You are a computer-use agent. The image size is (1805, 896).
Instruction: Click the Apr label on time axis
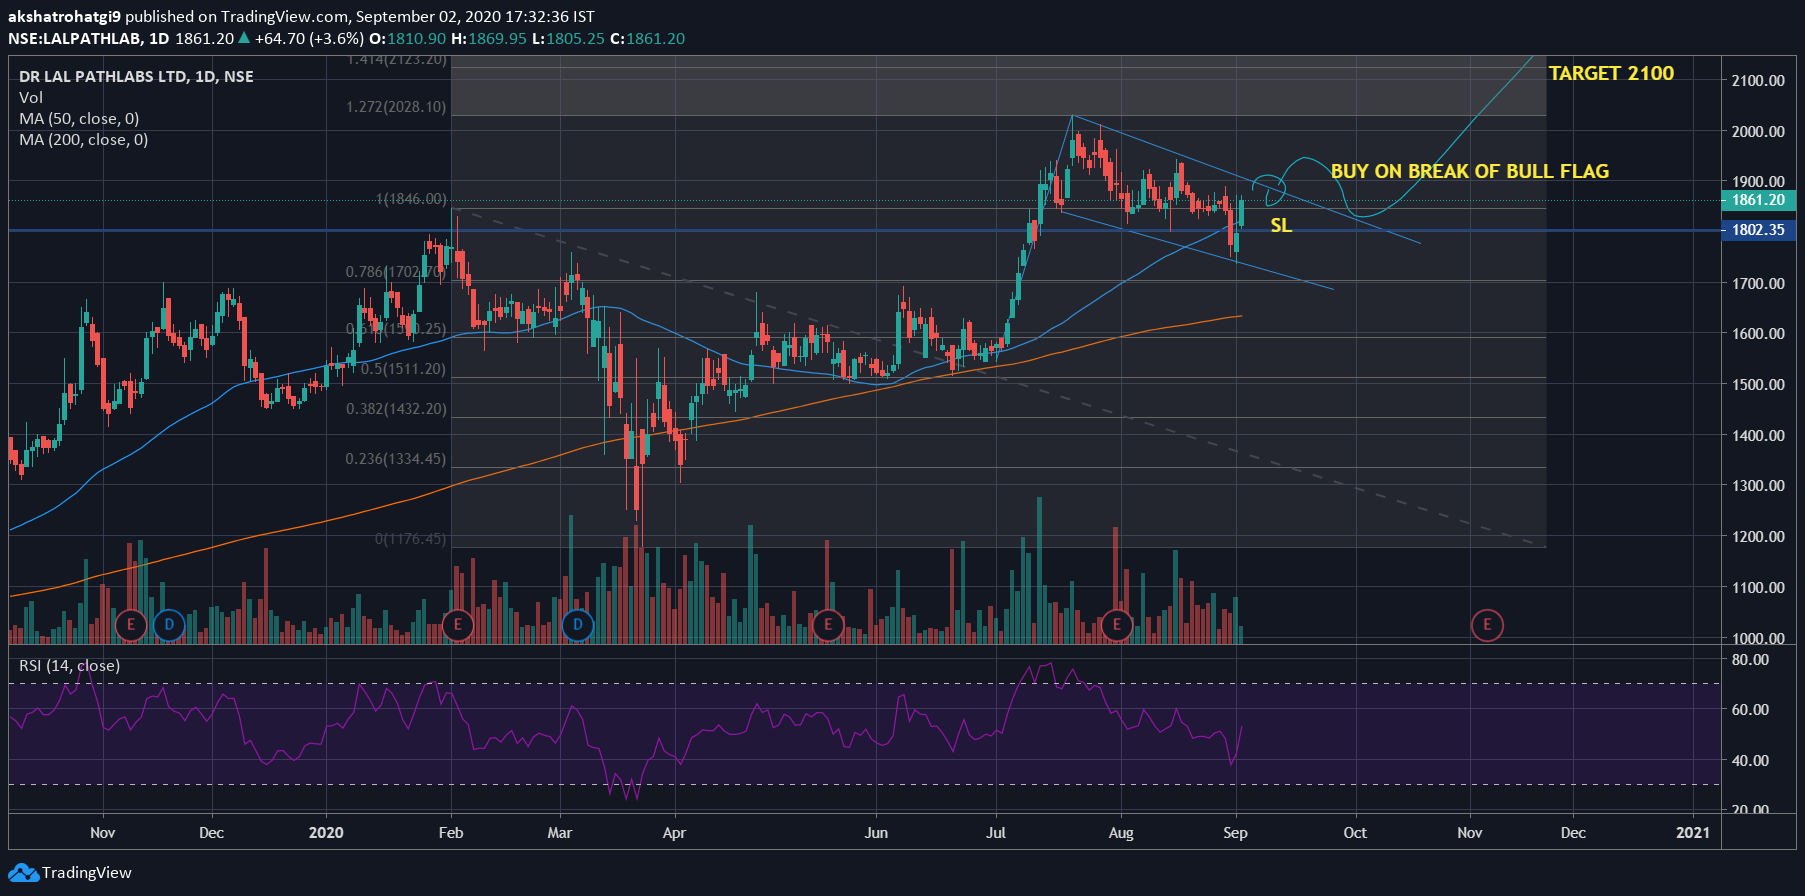(674, 832)
